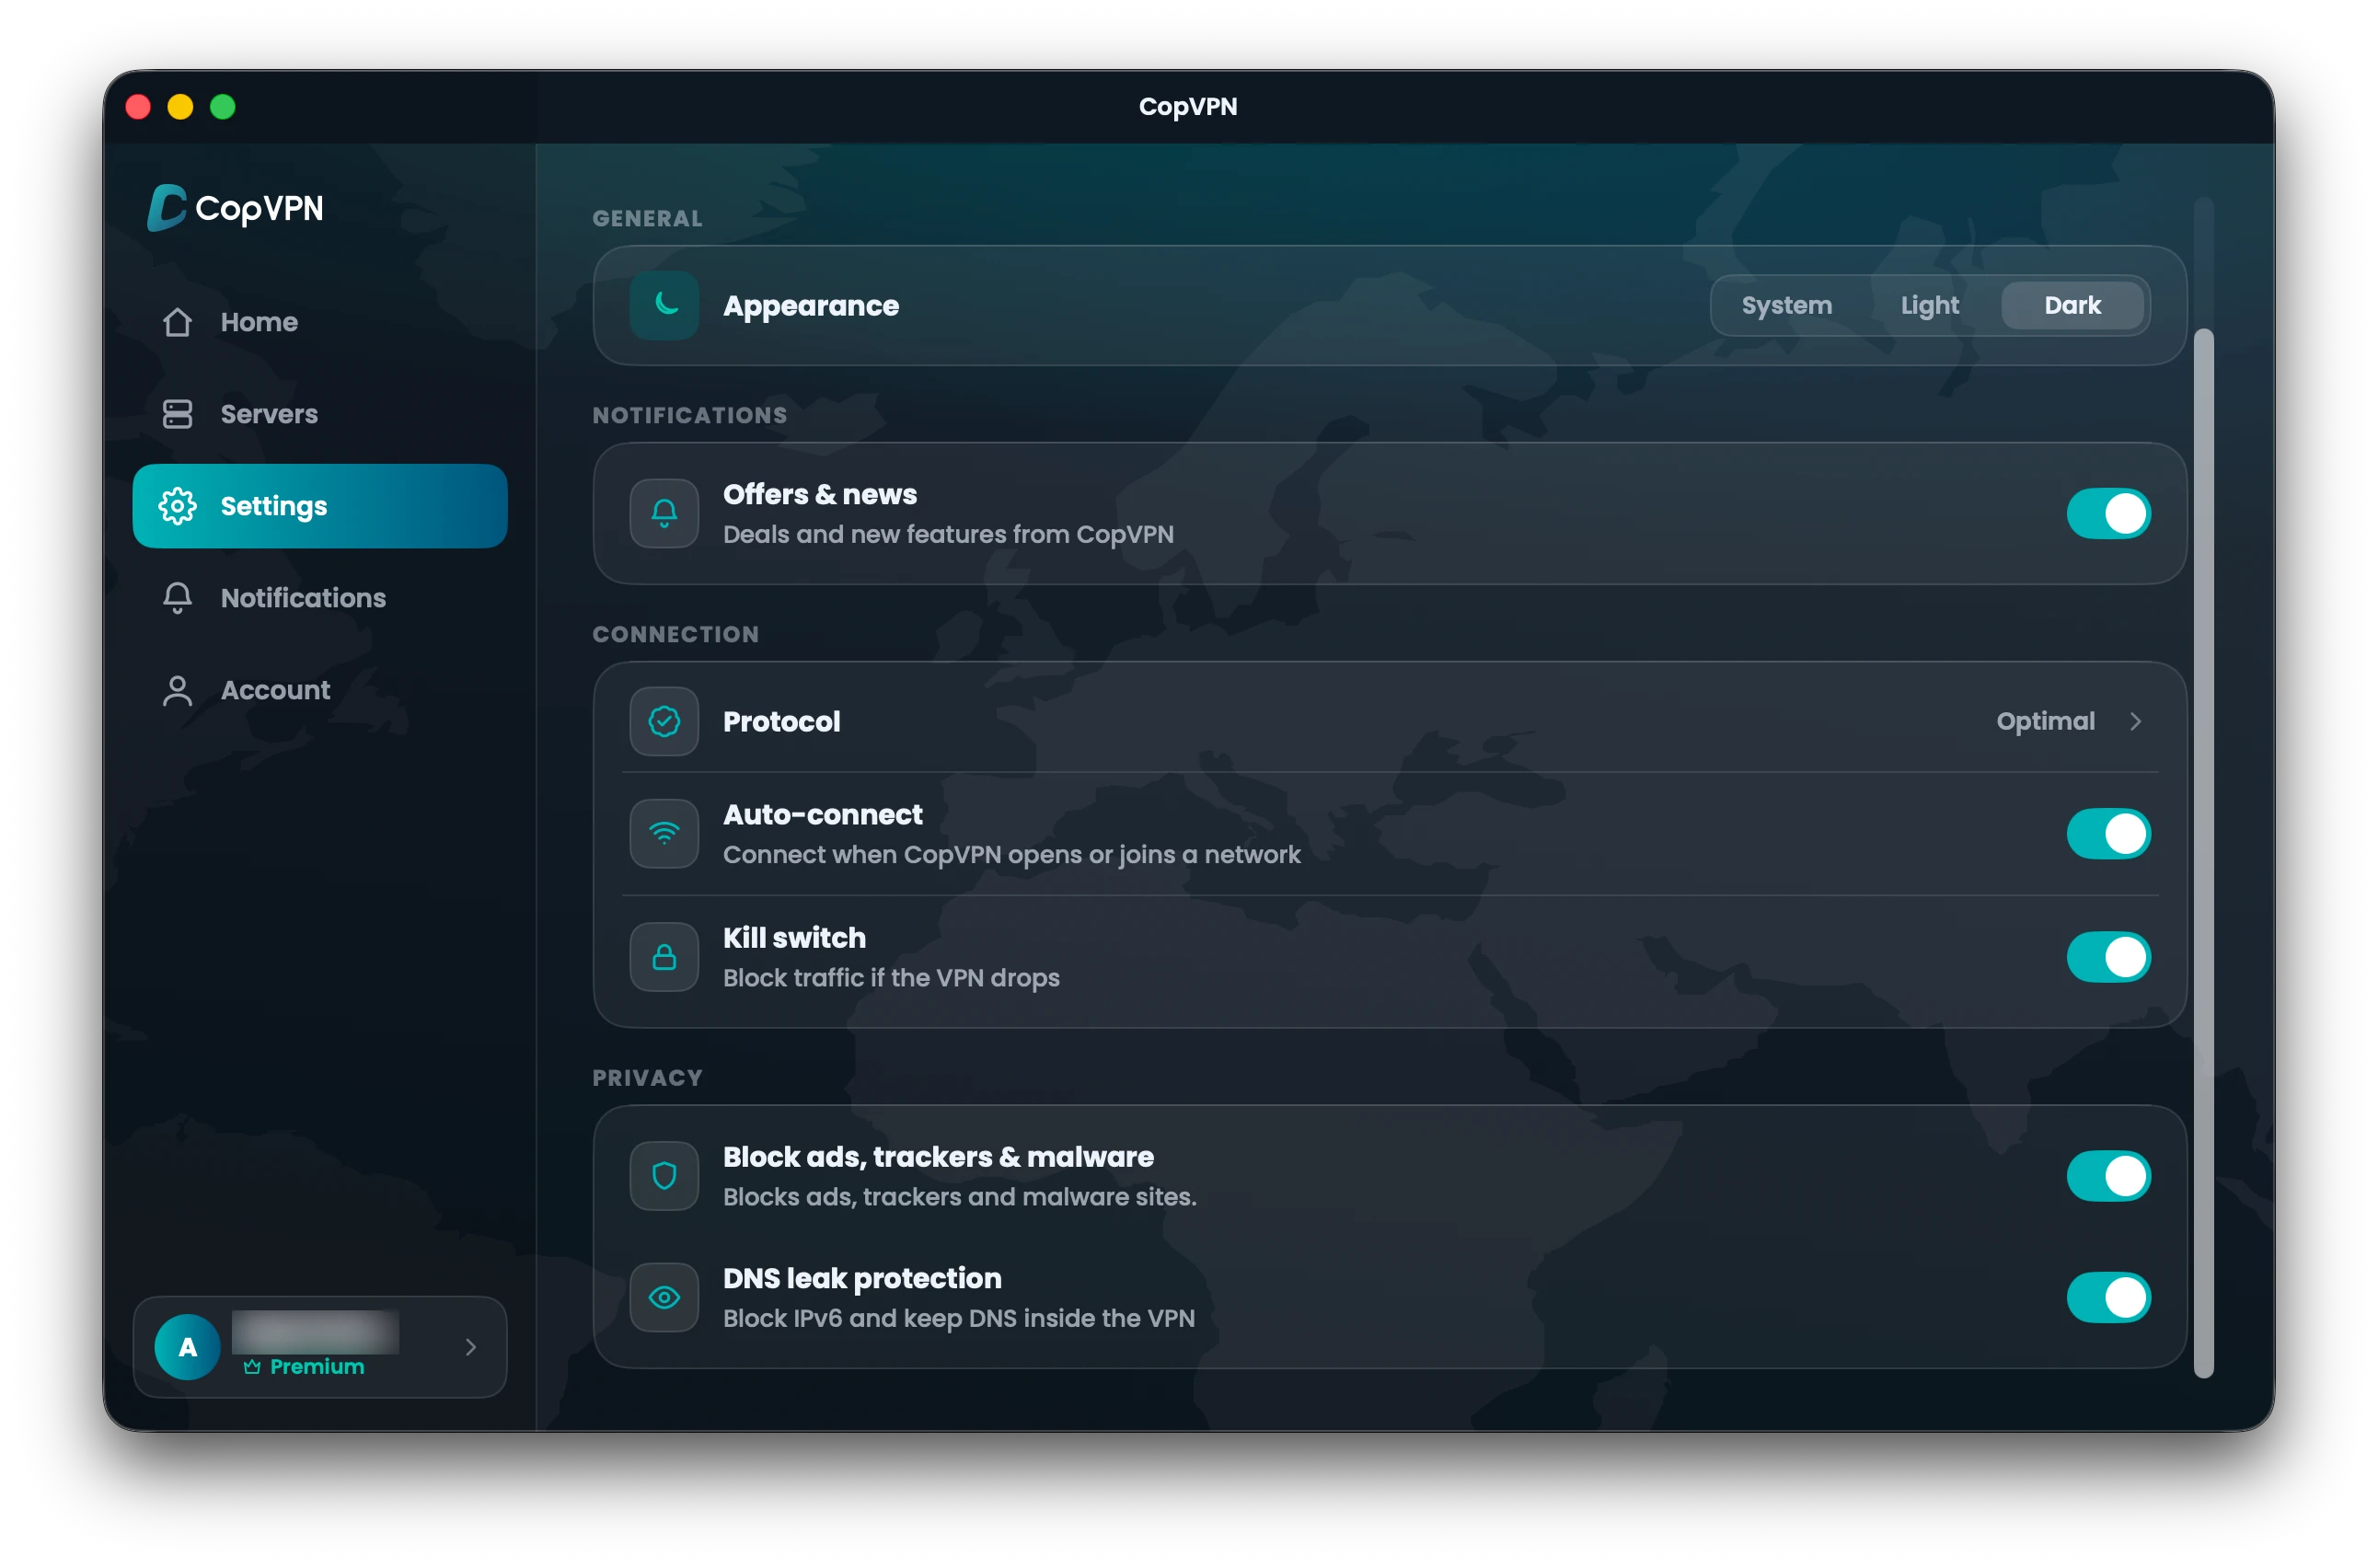The height and width of the screenshot is (1568, 2378).
Task: Click 'Deals and new features from CopVPN' text
Action: (948, 534)
